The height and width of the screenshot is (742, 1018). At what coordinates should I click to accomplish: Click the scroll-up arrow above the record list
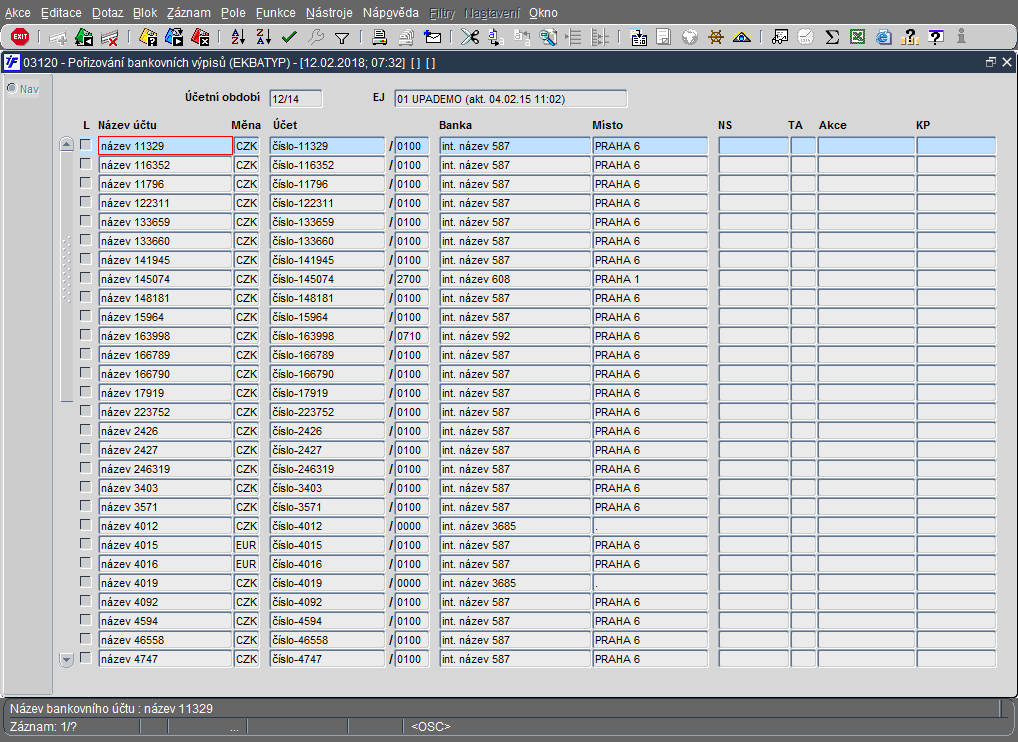66,145
